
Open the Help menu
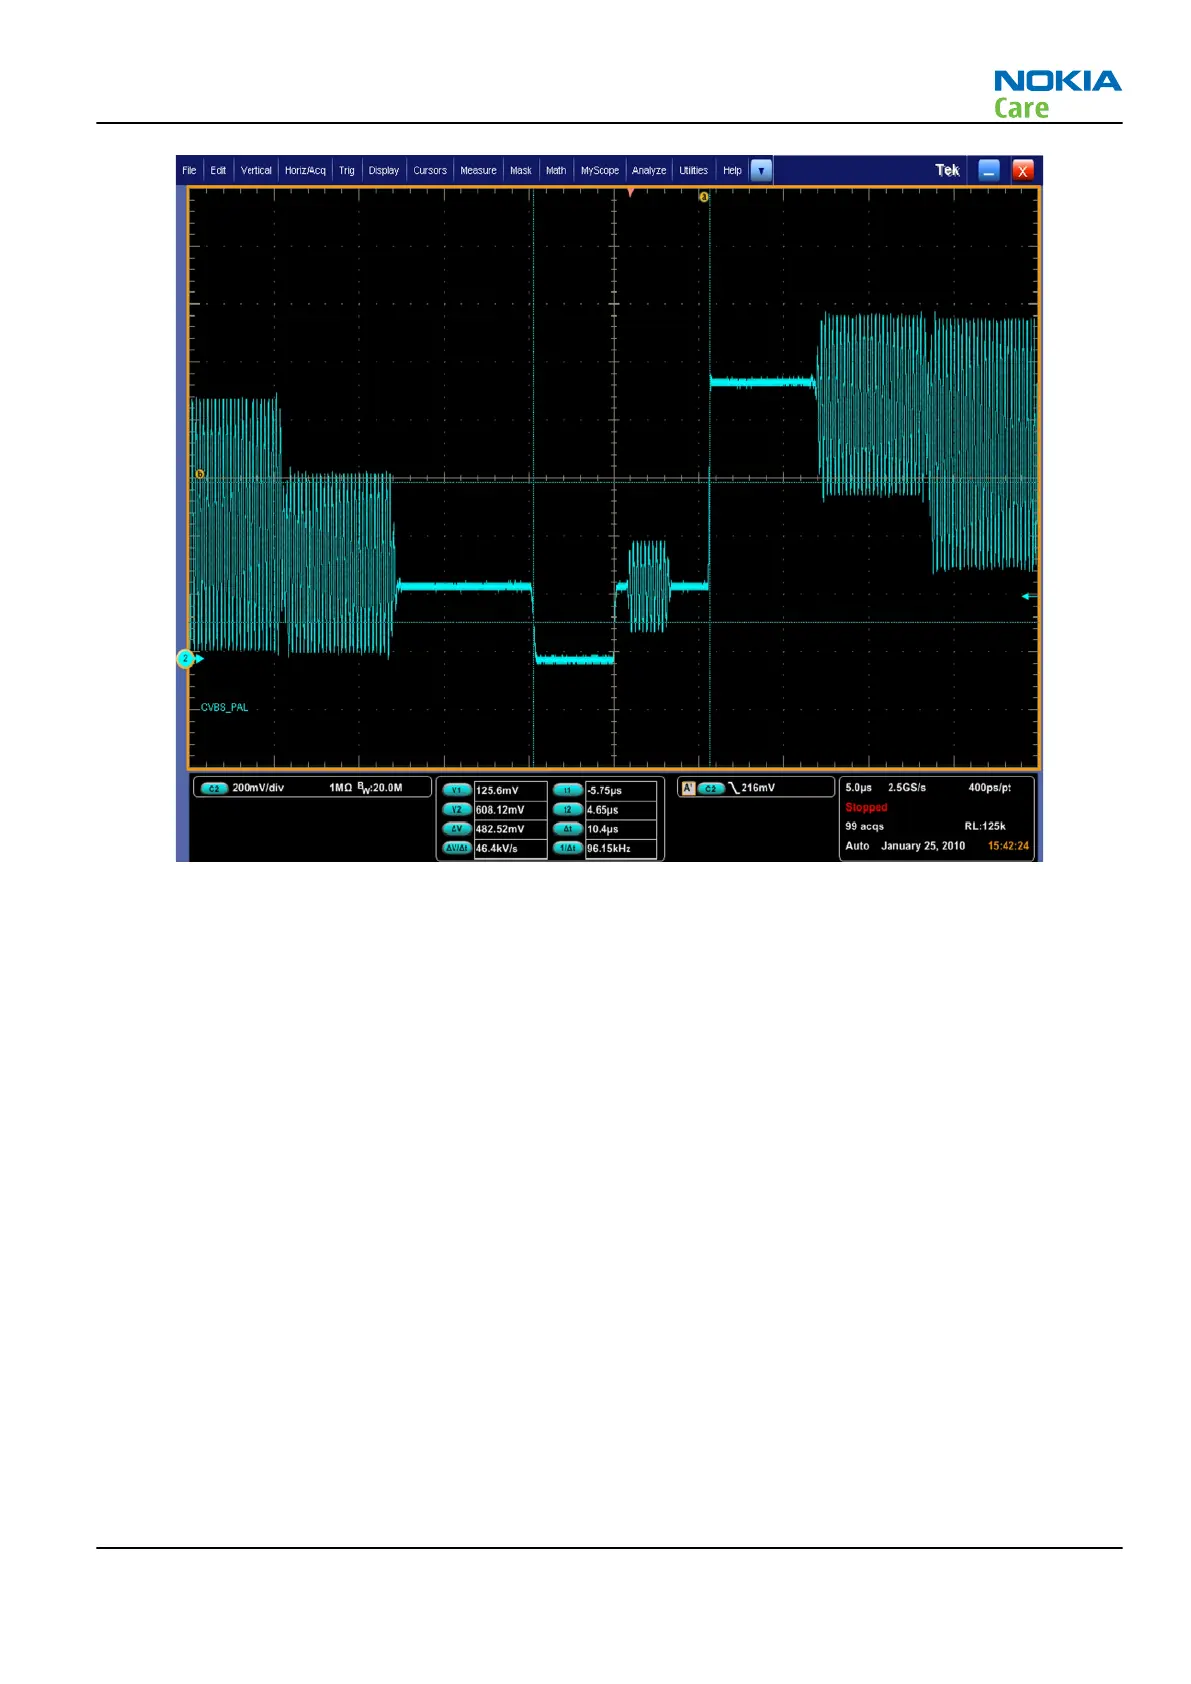732,170
